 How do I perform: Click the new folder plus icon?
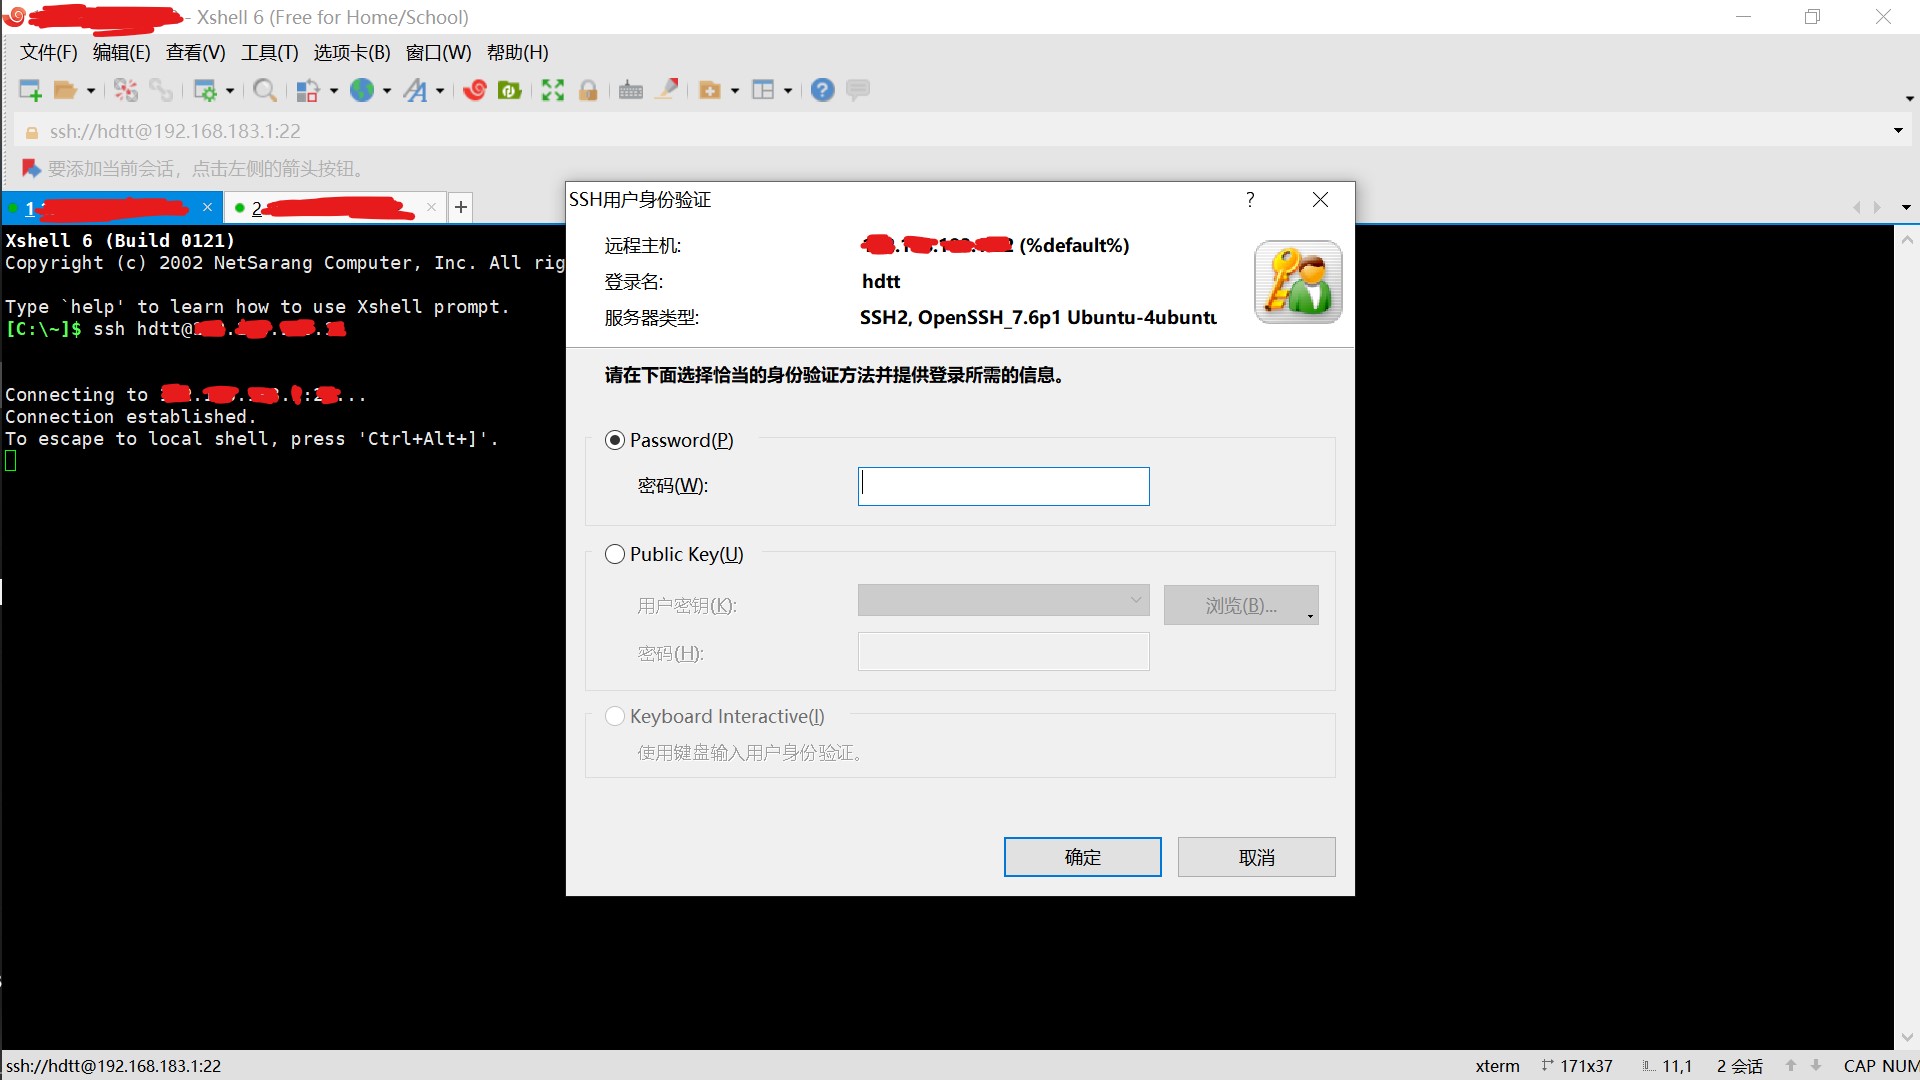coord(710,90)
